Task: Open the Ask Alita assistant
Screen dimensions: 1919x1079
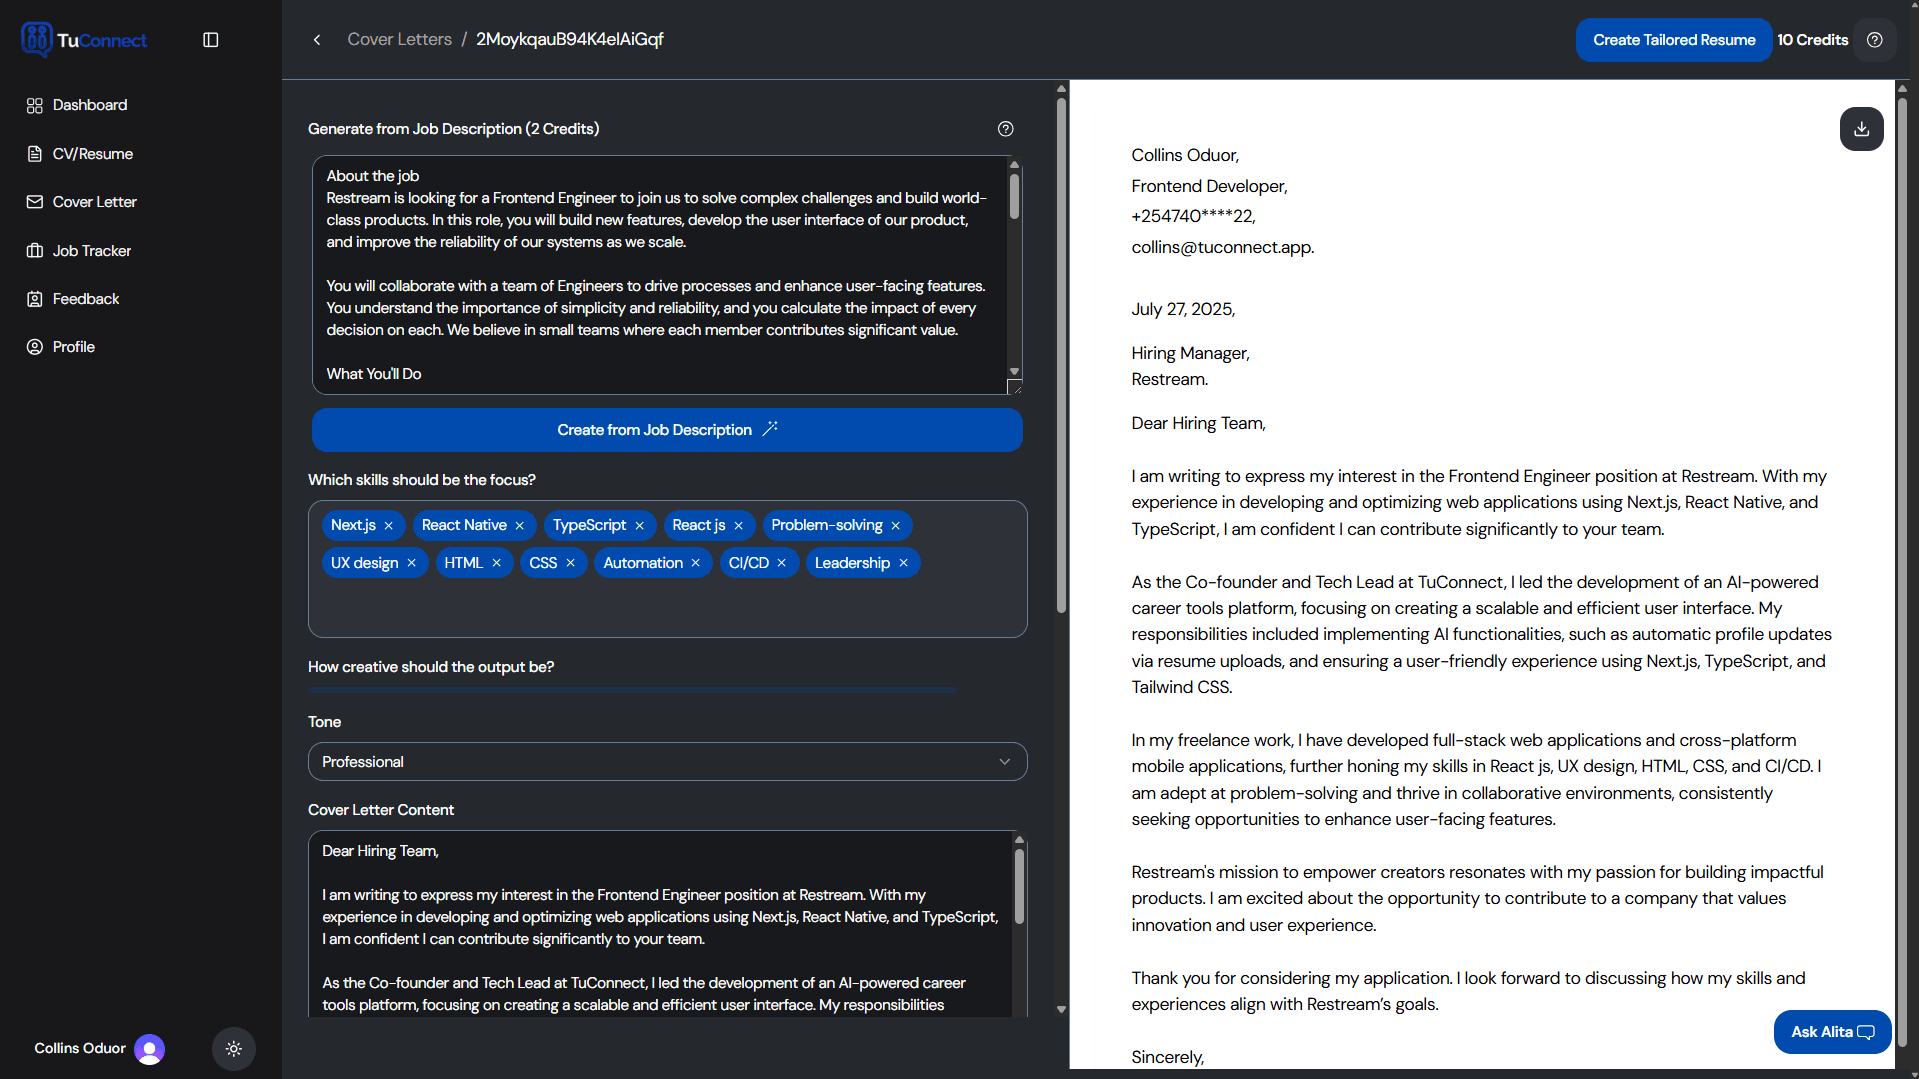Action: (x=1830, y=1031)
